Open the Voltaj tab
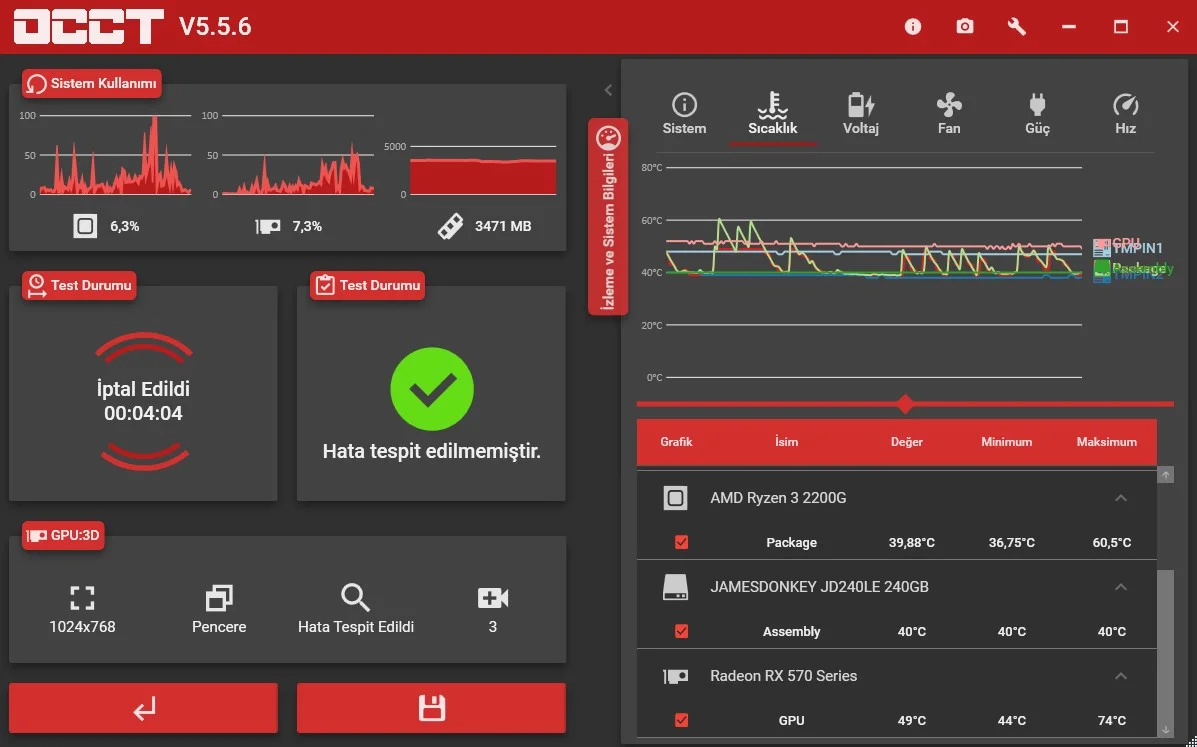 click(x=860, y=114)
